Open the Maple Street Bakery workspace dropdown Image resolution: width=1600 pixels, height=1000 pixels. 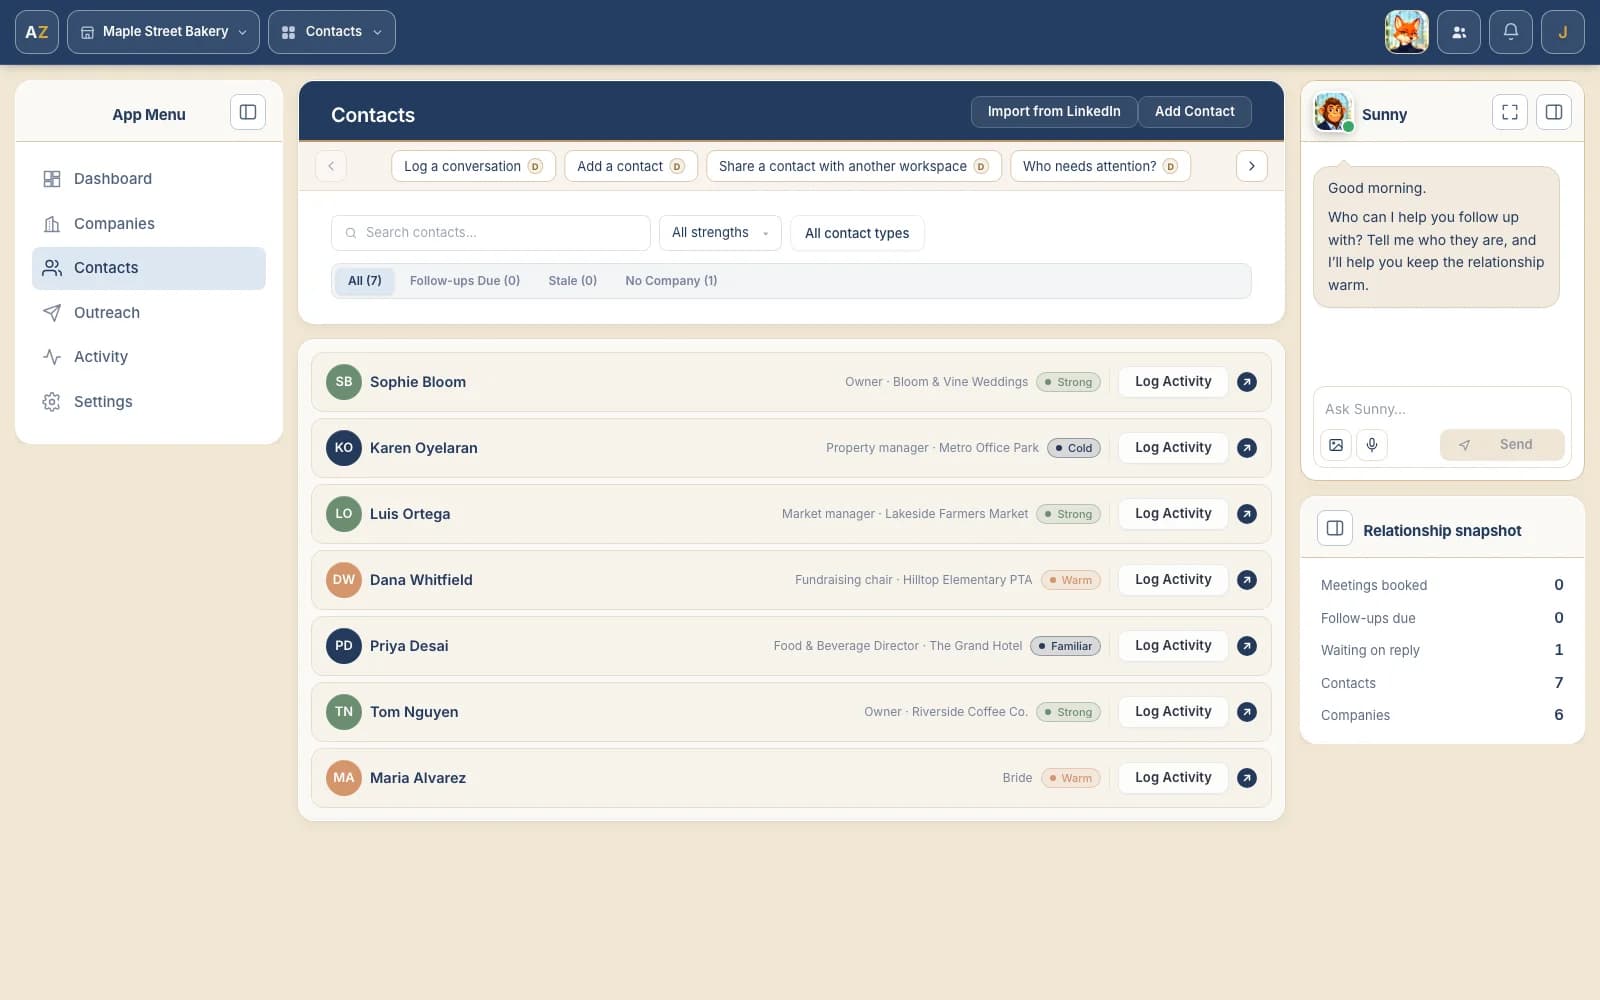tap(163, 32)
